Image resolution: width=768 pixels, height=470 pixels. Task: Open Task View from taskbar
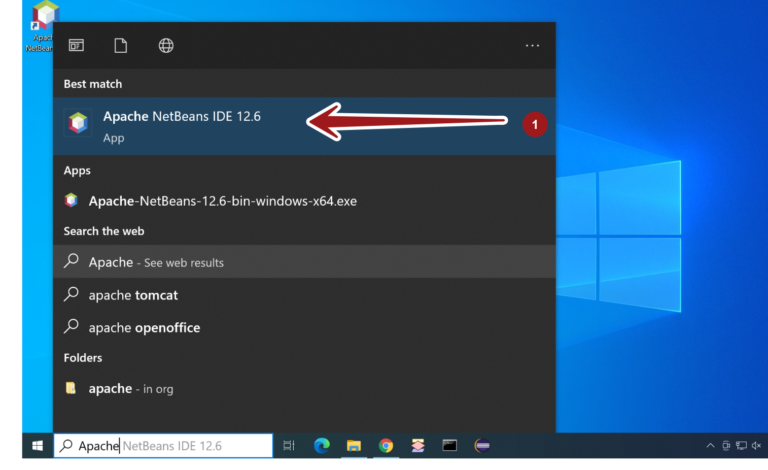(x=289, y=446)
